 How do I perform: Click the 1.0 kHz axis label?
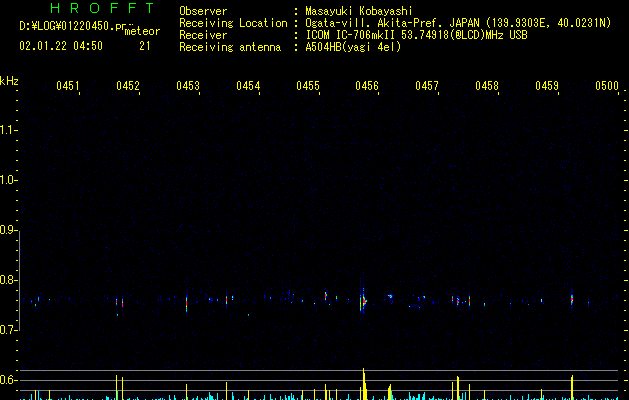pyautogui.click(x=8, y=180)
